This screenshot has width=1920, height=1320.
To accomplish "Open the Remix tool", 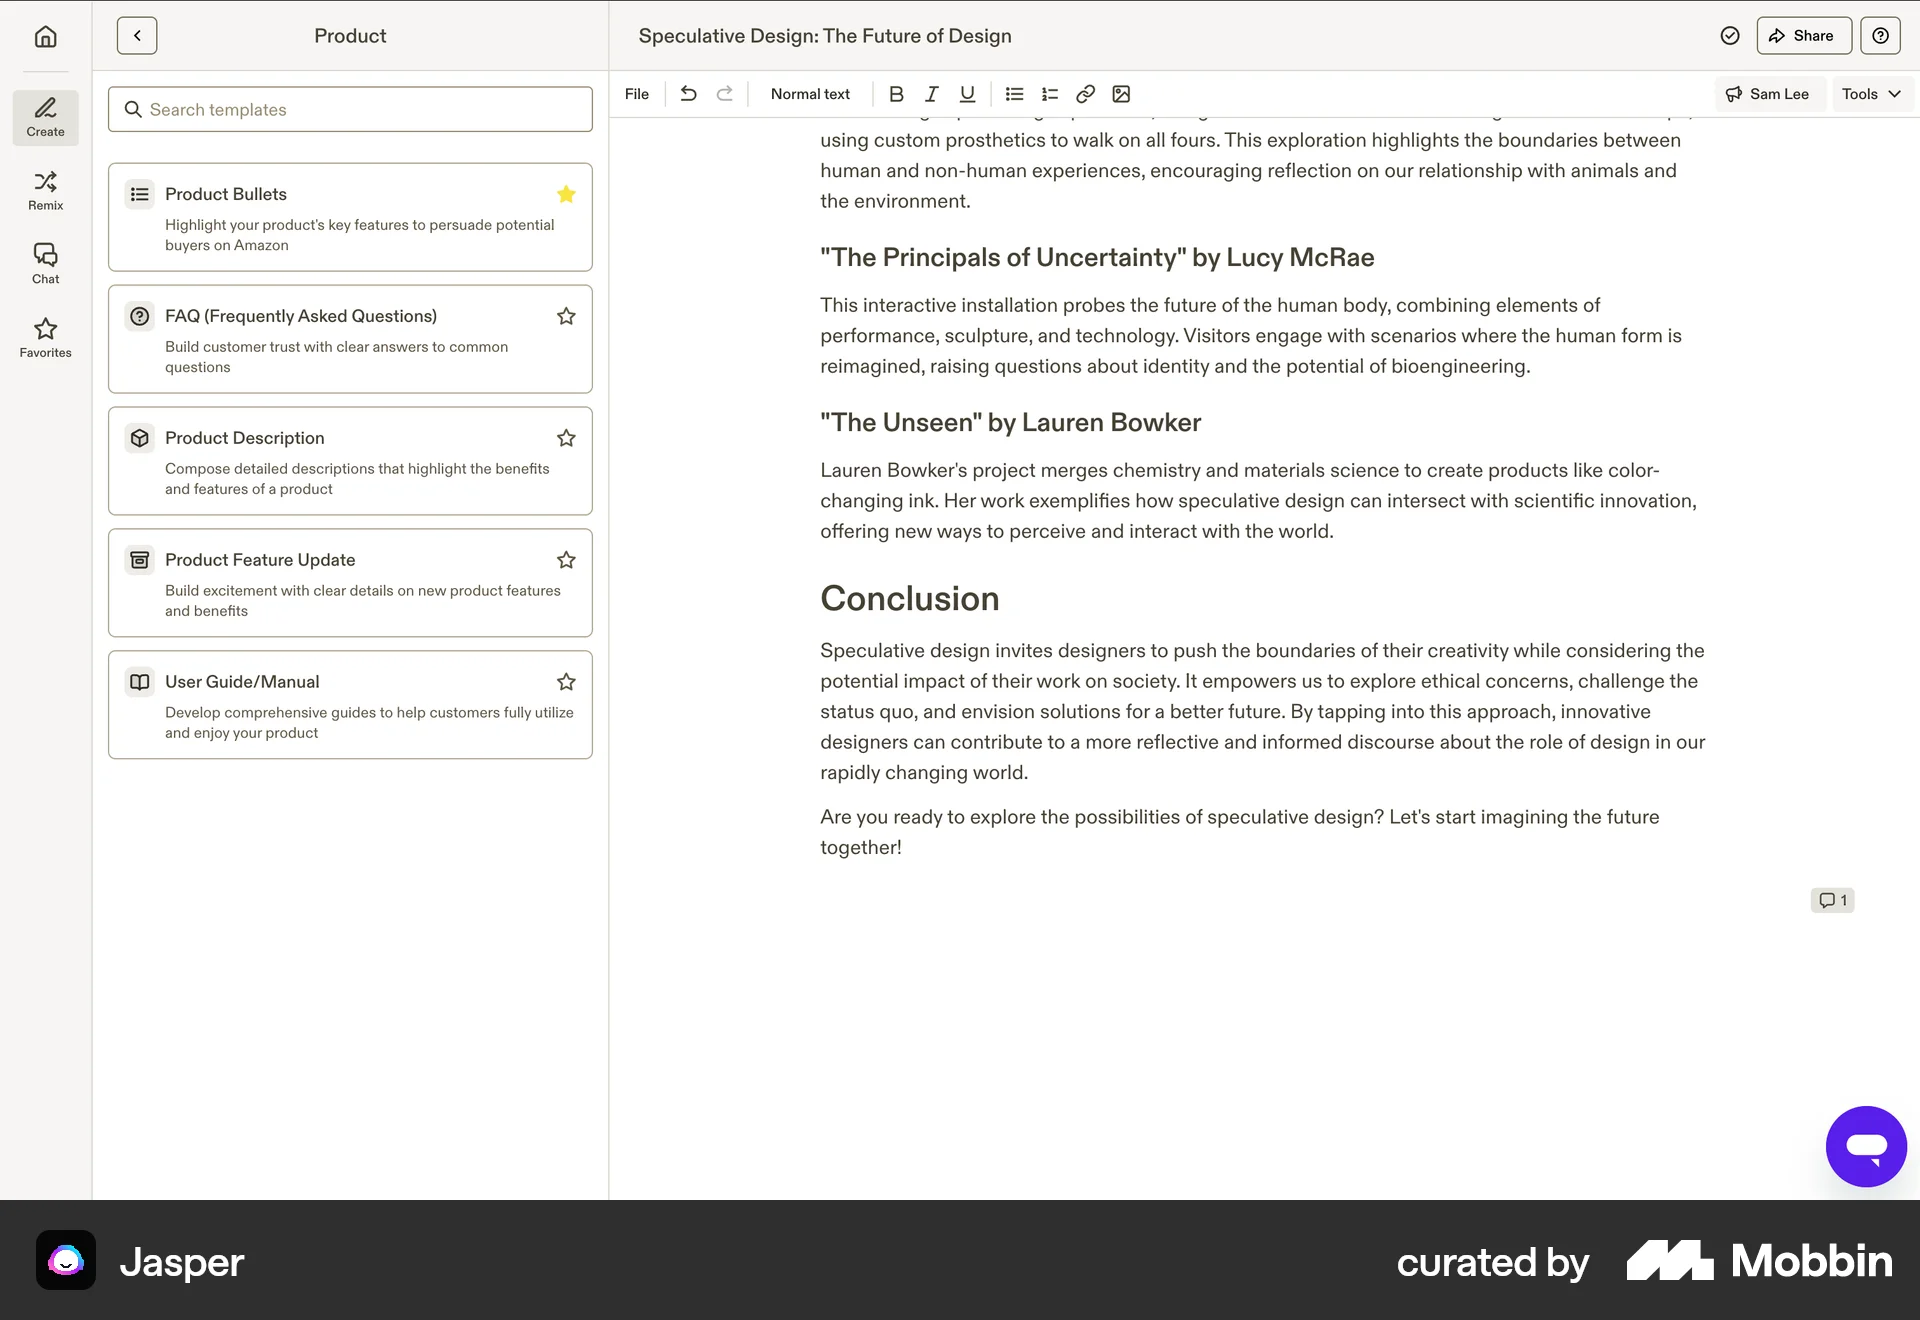I will pos(45,190).
